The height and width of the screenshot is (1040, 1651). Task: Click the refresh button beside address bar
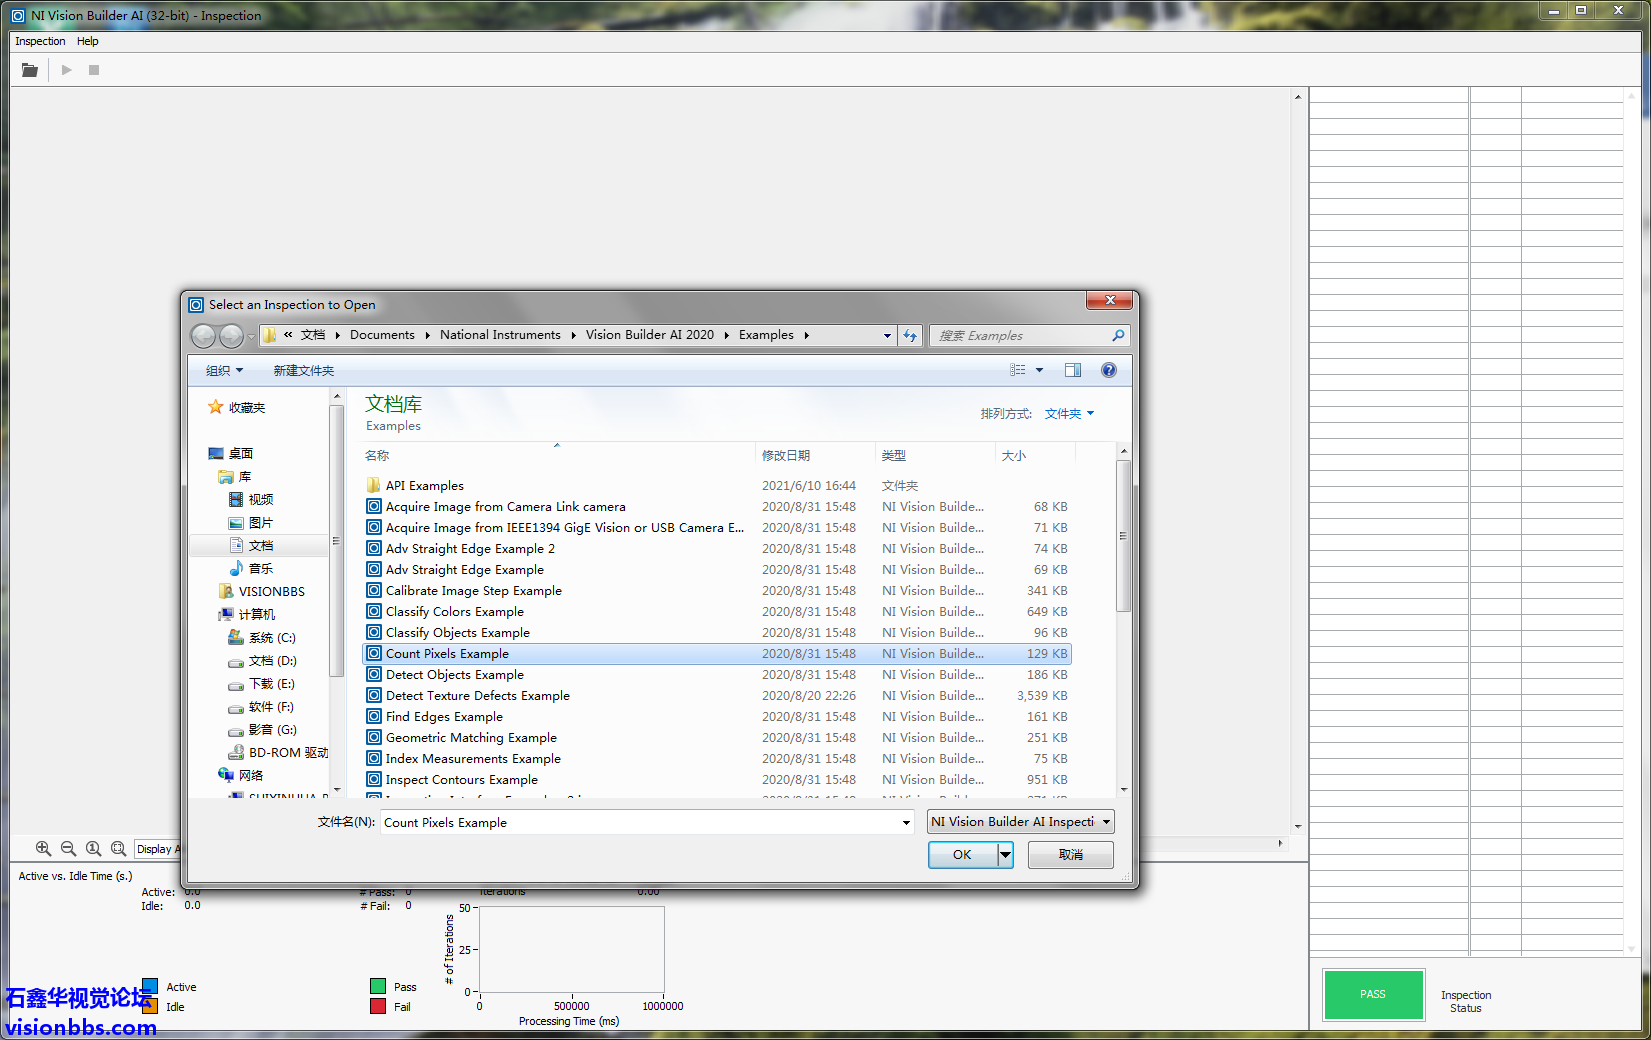(910, 336)
